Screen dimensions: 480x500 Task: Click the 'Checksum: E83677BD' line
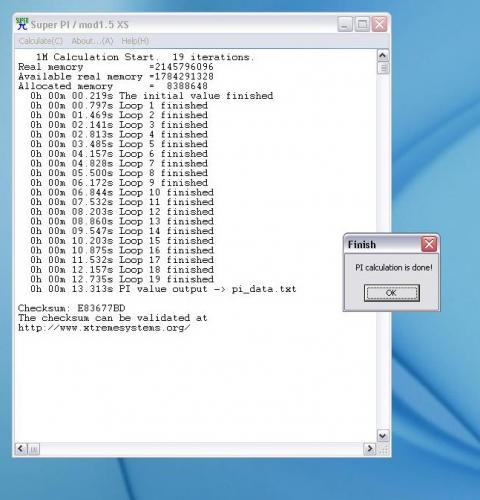click(x=72, y=308)
